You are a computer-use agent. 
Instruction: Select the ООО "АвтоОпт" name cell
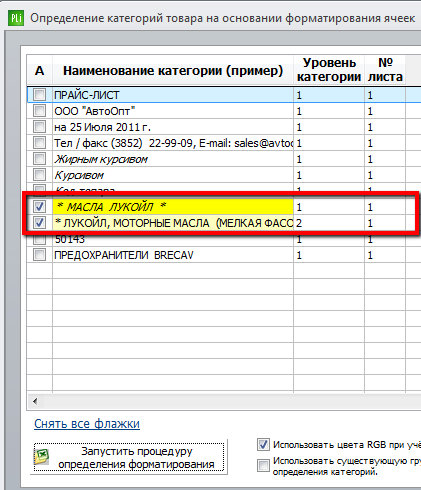click(x=173, y=111)
